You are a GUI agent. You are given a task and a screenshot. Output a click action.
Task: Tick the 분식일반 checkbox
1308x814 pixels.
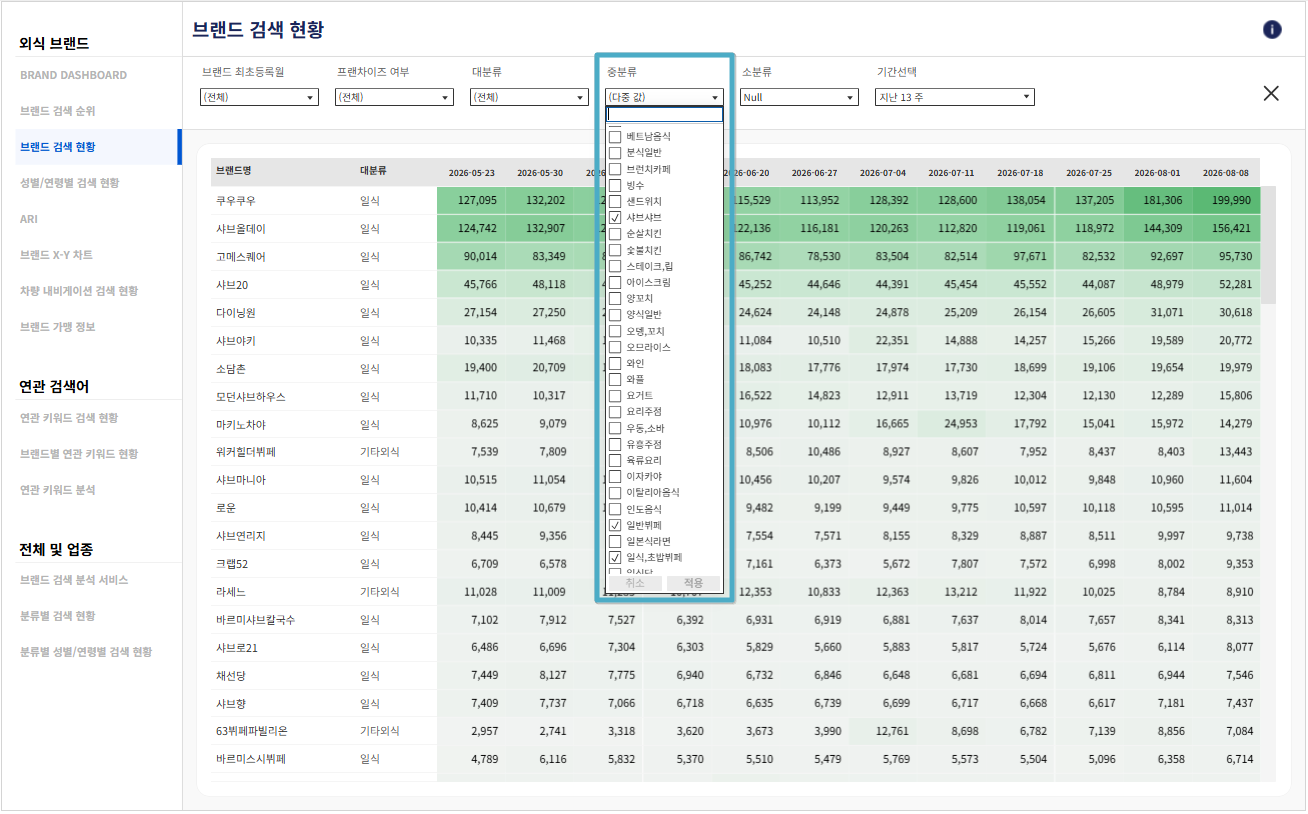[615, 152]
